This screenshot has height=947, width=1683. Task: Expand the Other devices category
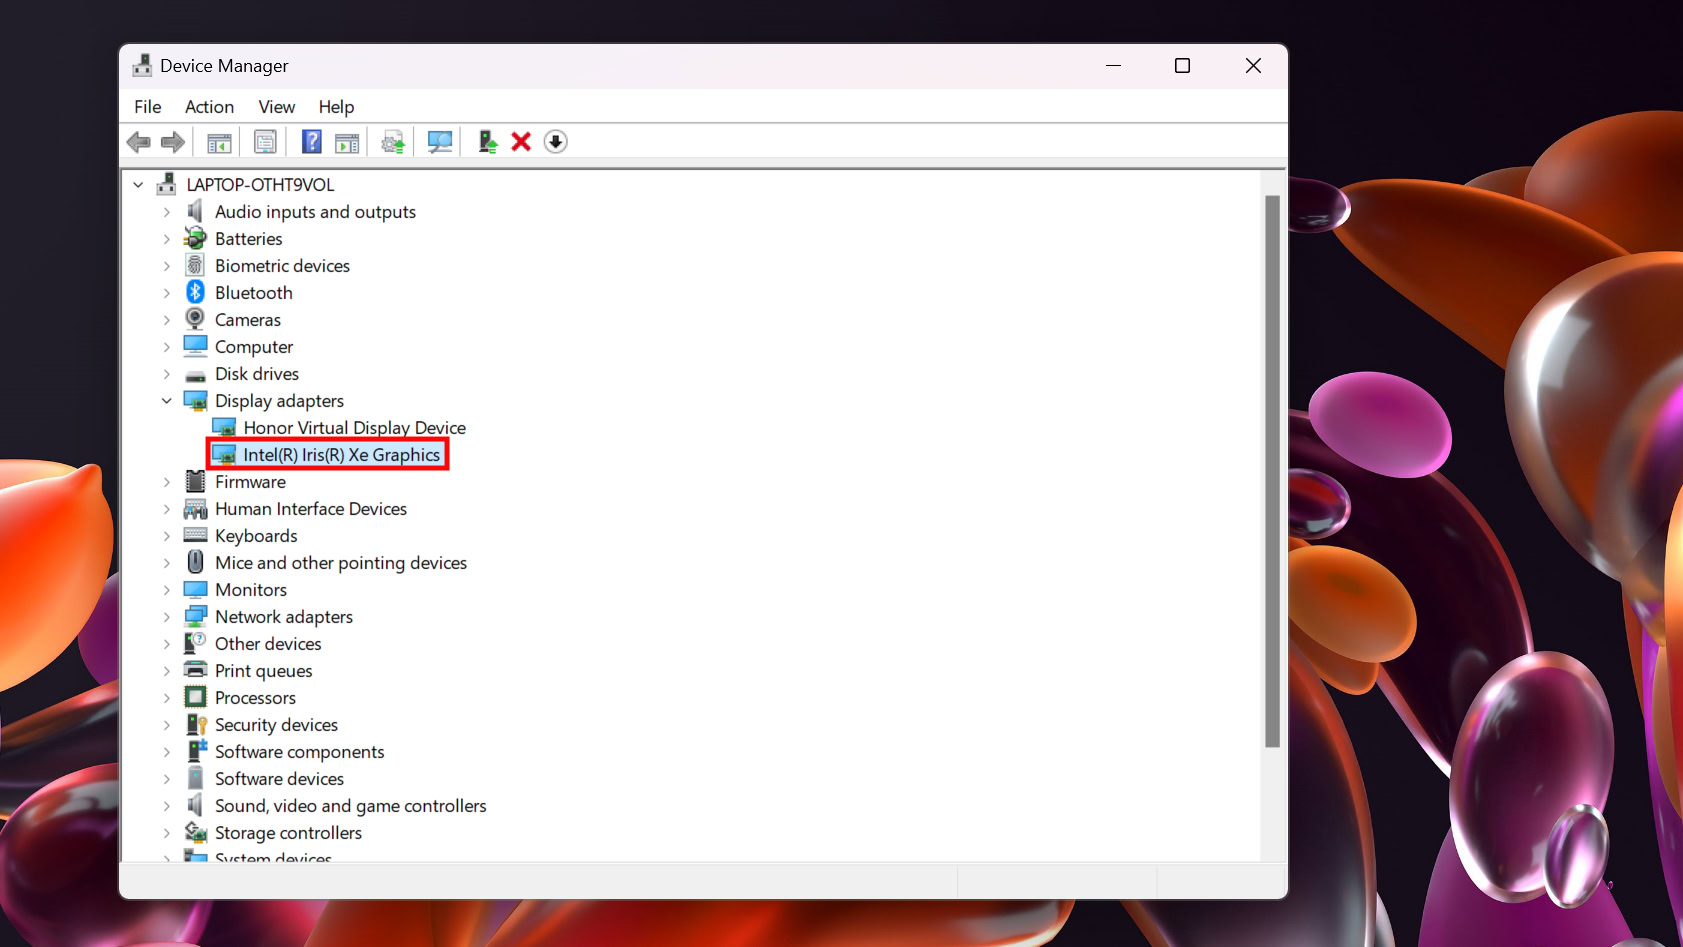pos(167,644)
